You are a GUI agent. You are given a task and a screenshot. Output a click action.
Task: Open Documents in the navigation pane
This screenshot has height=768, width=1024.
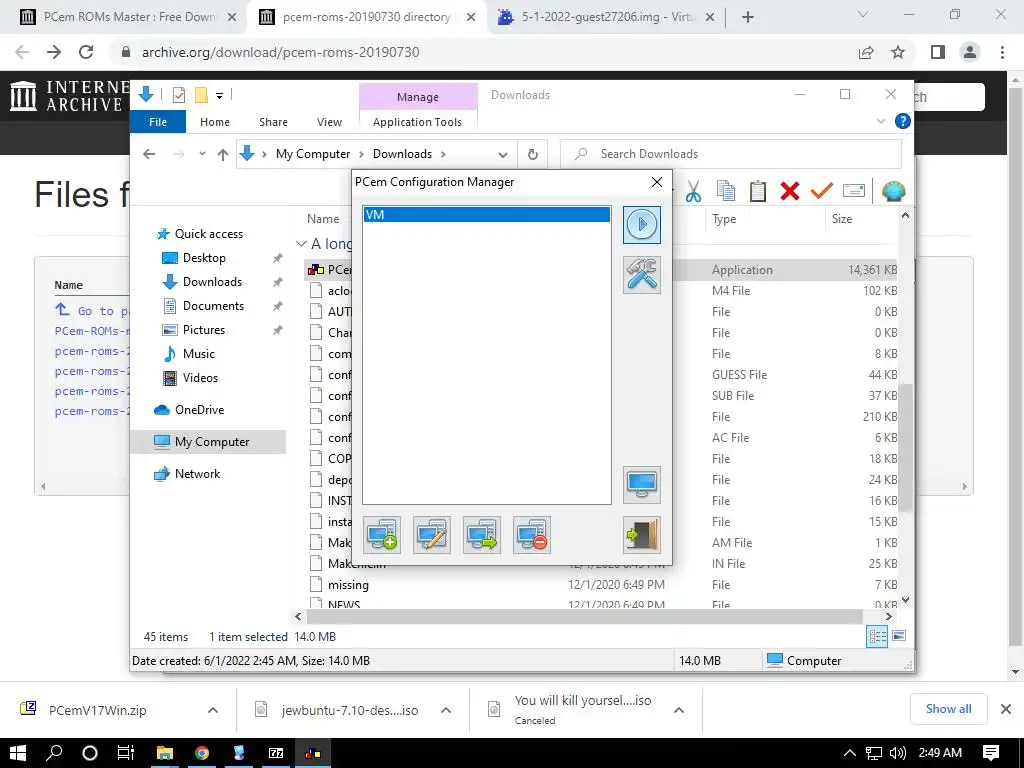213,306
